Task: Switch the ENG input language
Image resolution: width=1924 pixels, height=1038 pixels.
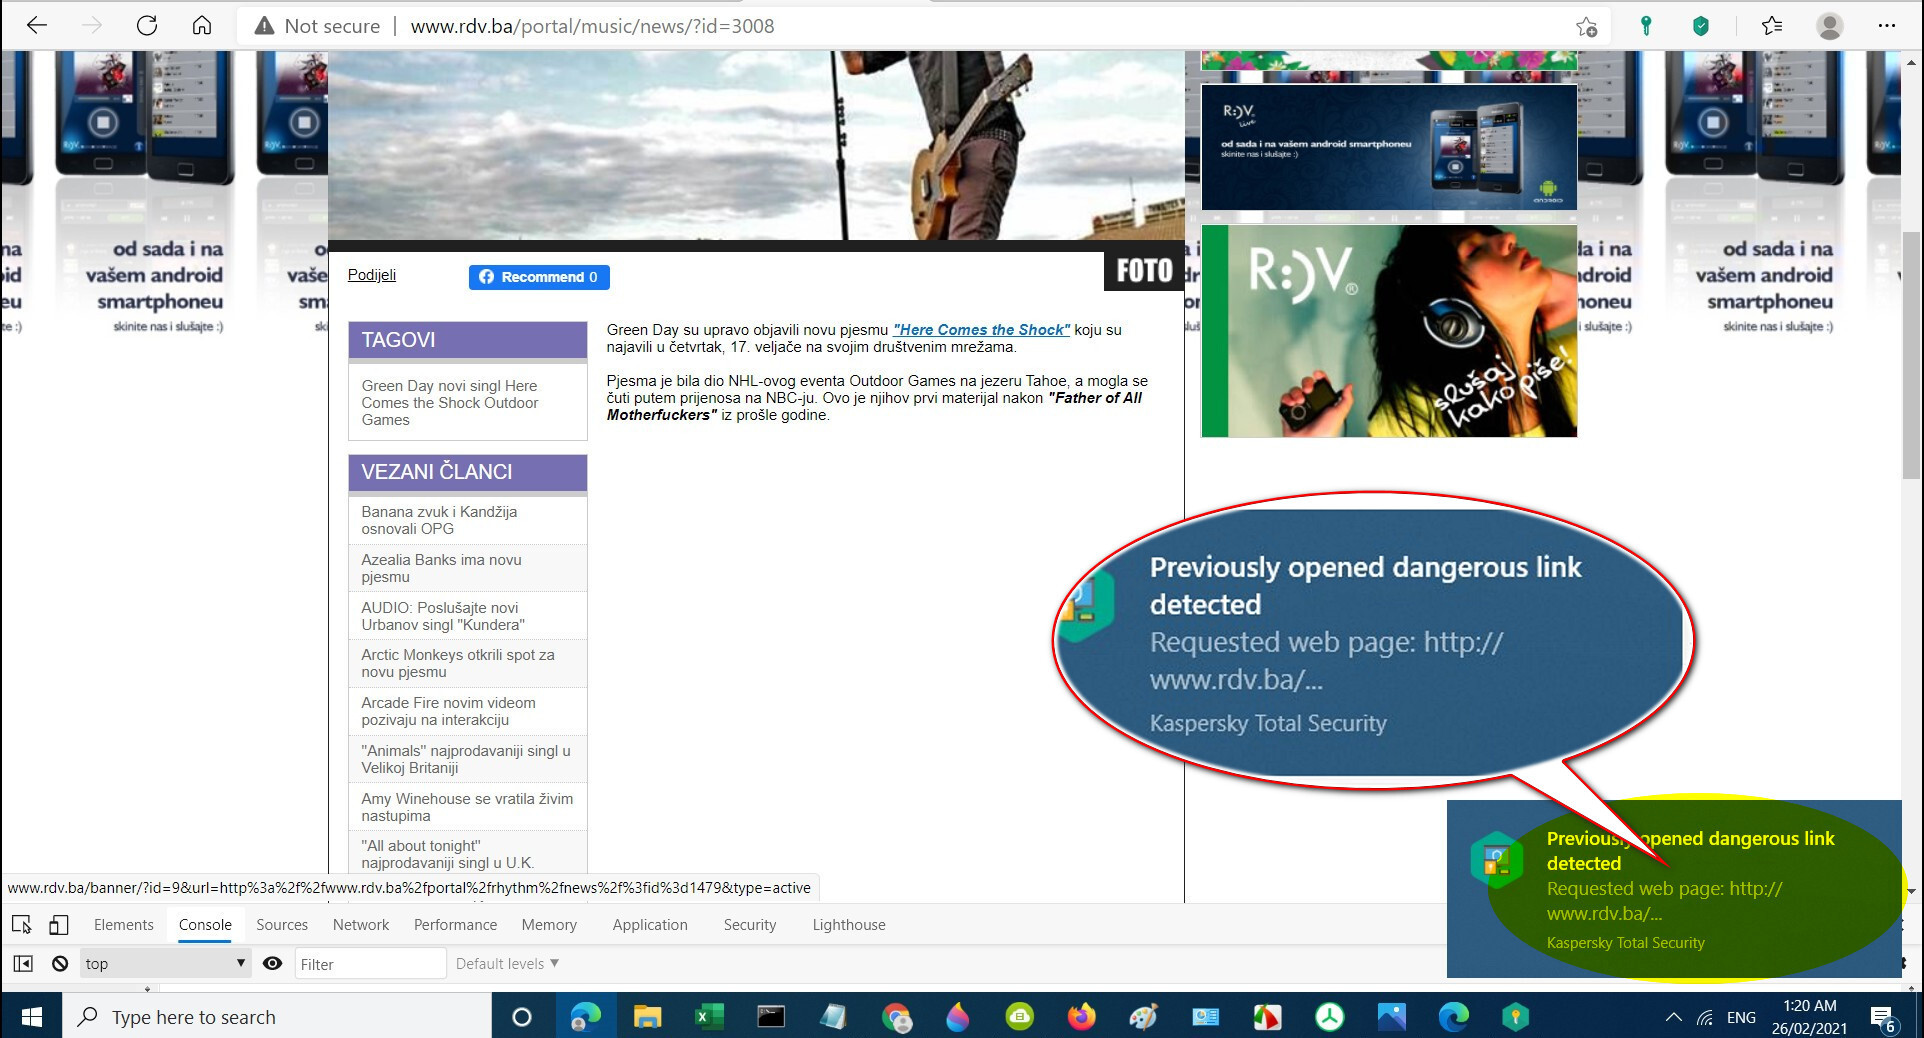Action: (x=1741, y=1017)
